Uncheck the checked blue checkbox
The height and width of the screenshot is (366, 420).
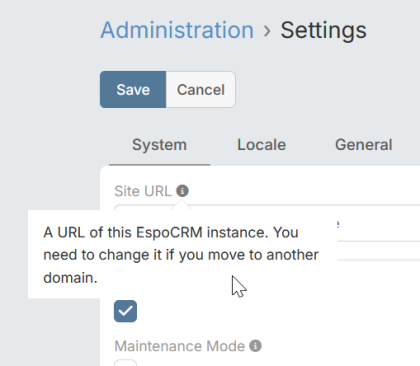coord(125,311)
